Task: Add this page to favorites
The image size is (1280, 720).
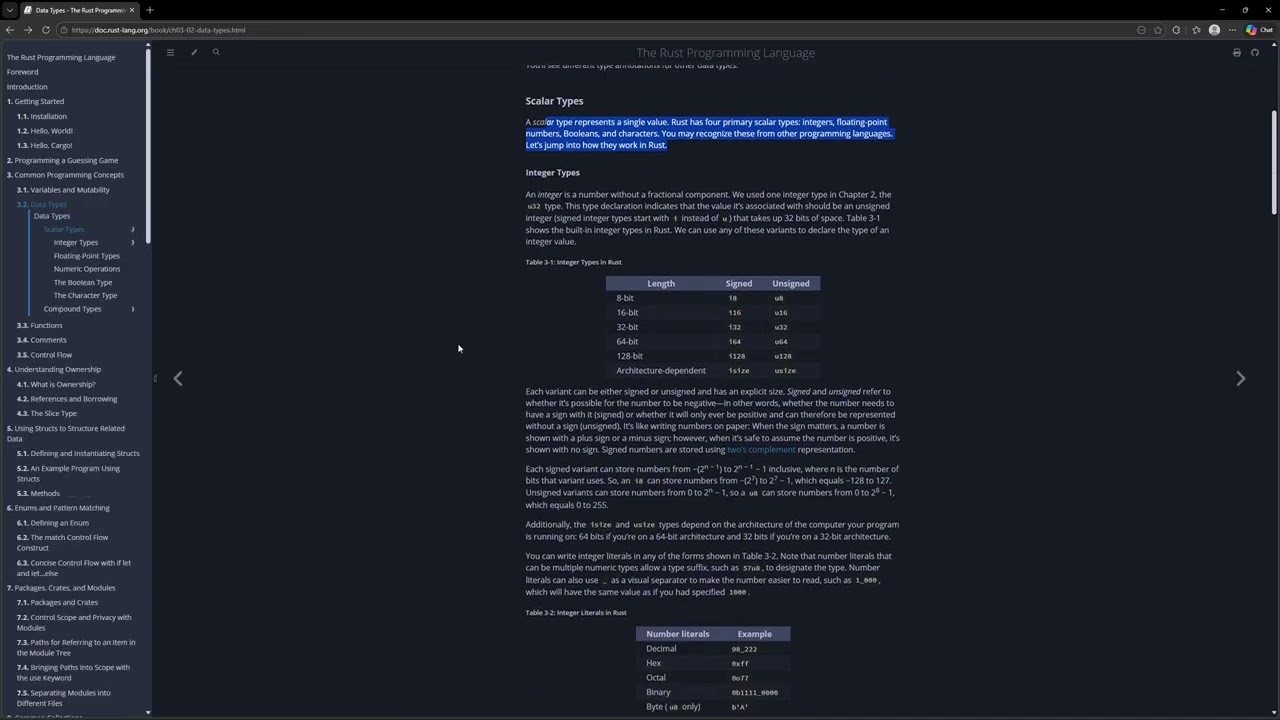Action: tap(1158, 30)
